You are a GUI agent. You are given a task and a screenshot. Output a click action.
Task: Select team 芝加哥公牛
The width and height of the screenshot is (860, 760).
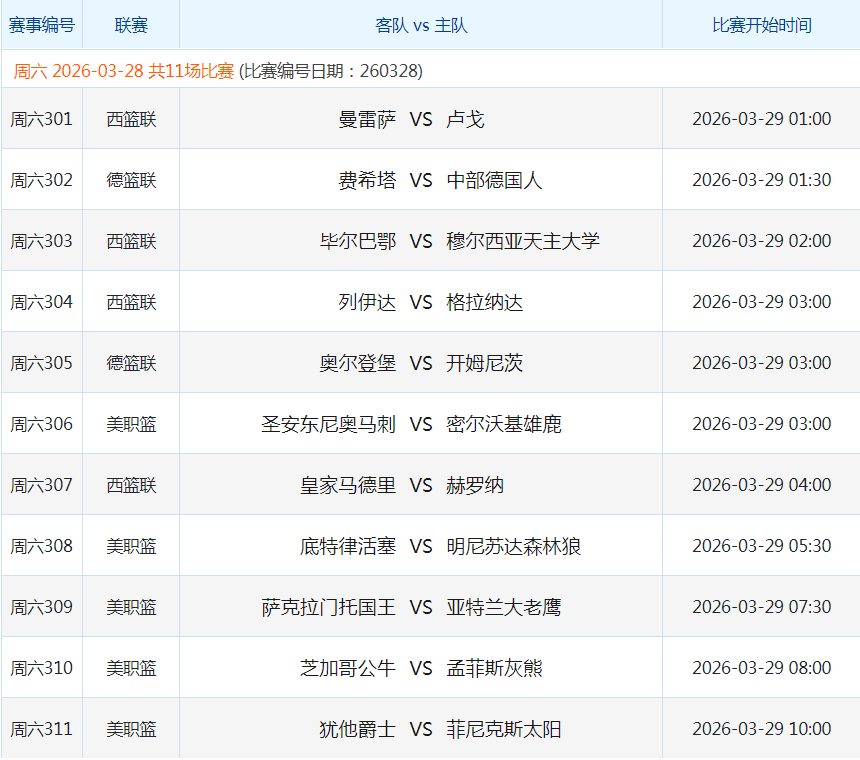pos(348,668)
